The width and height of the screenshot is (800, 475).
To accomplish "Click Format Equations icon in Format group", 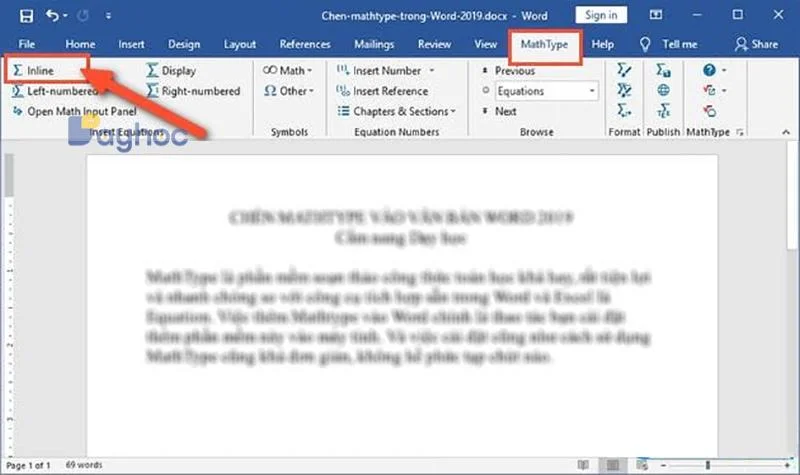I will [x=624, y=70].
